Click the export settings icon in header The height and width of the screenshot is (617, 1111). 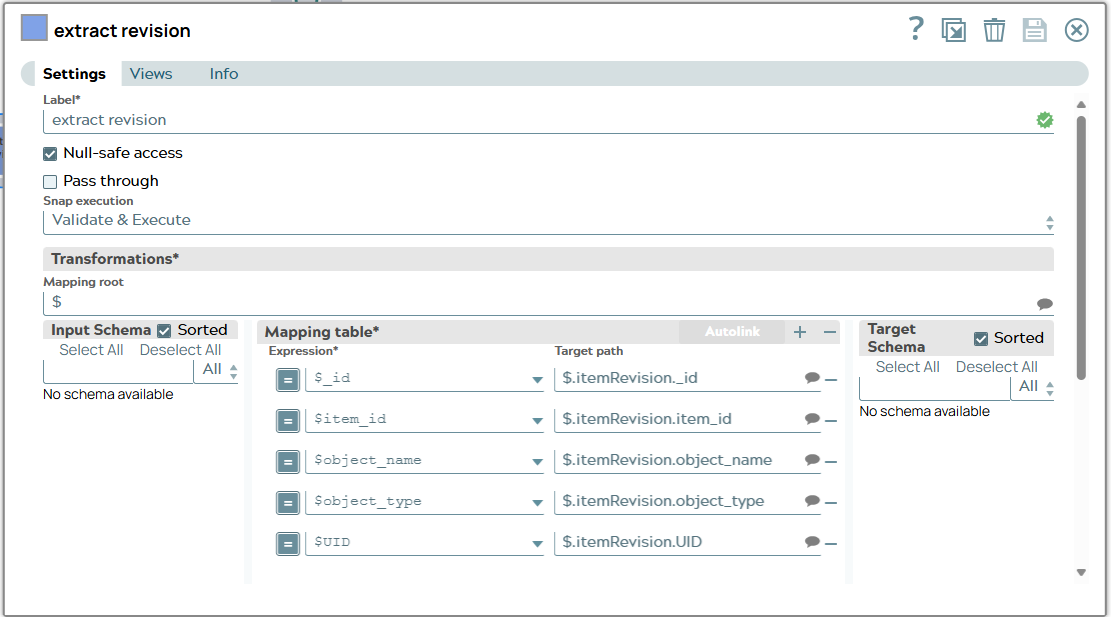953,30
